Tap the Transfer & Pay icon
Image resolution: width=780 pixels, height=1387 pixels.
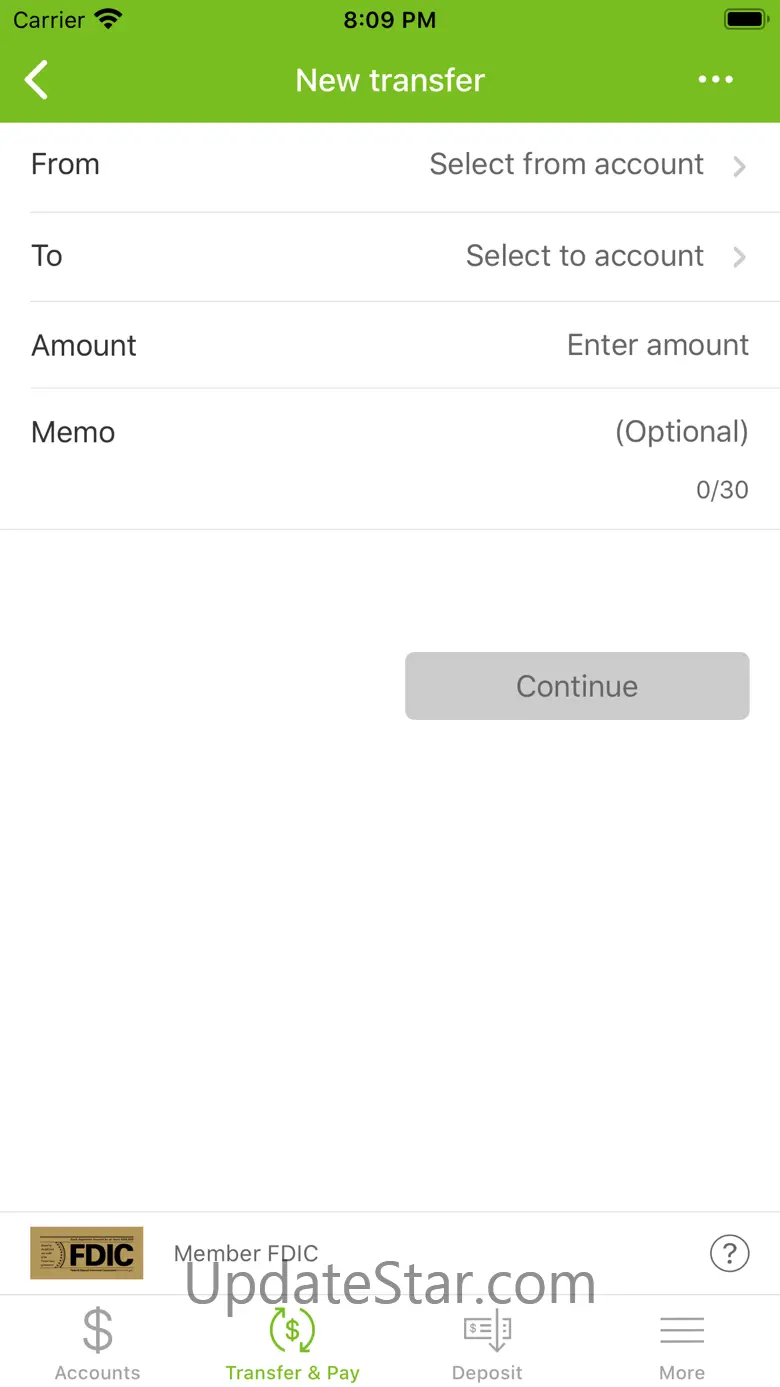pos(292,1331)
